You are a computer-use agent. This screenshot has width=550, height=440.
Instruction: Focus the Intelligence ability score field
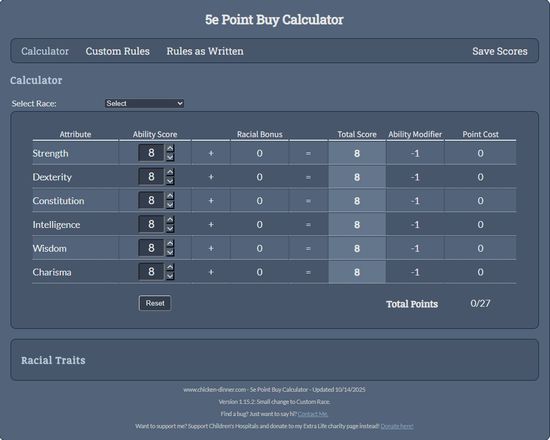[x=151, y=224]
